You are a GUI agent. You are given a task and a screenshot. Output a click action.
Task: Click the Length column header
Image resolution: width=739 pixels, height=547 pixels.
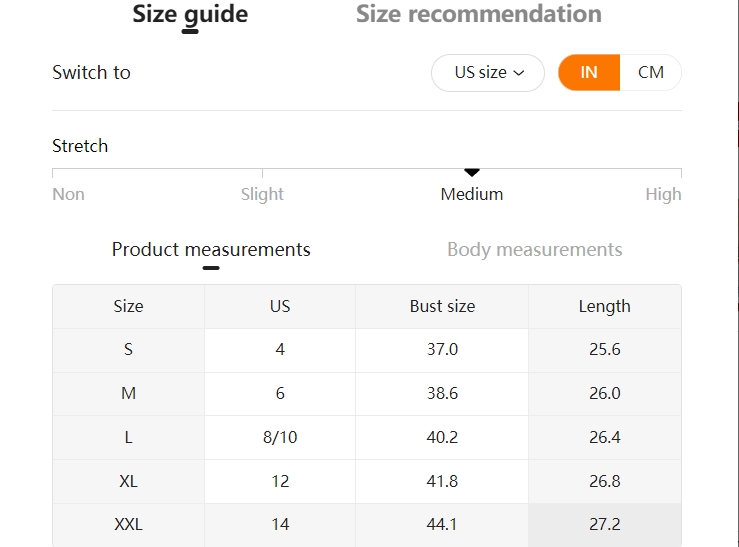coord(605,306)
